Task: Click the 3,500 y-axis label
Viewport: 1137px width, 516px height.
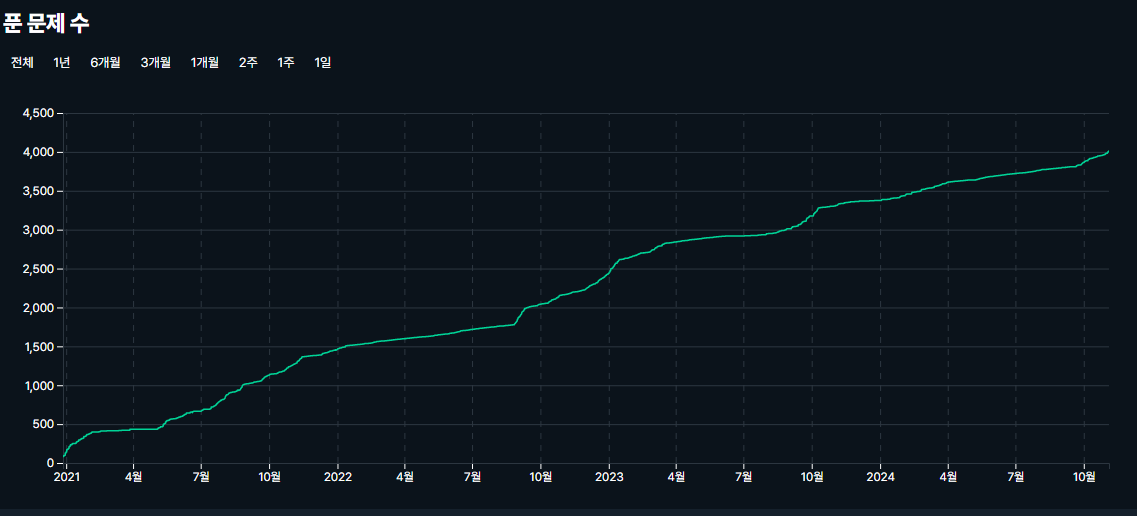Action: (38, 191)
